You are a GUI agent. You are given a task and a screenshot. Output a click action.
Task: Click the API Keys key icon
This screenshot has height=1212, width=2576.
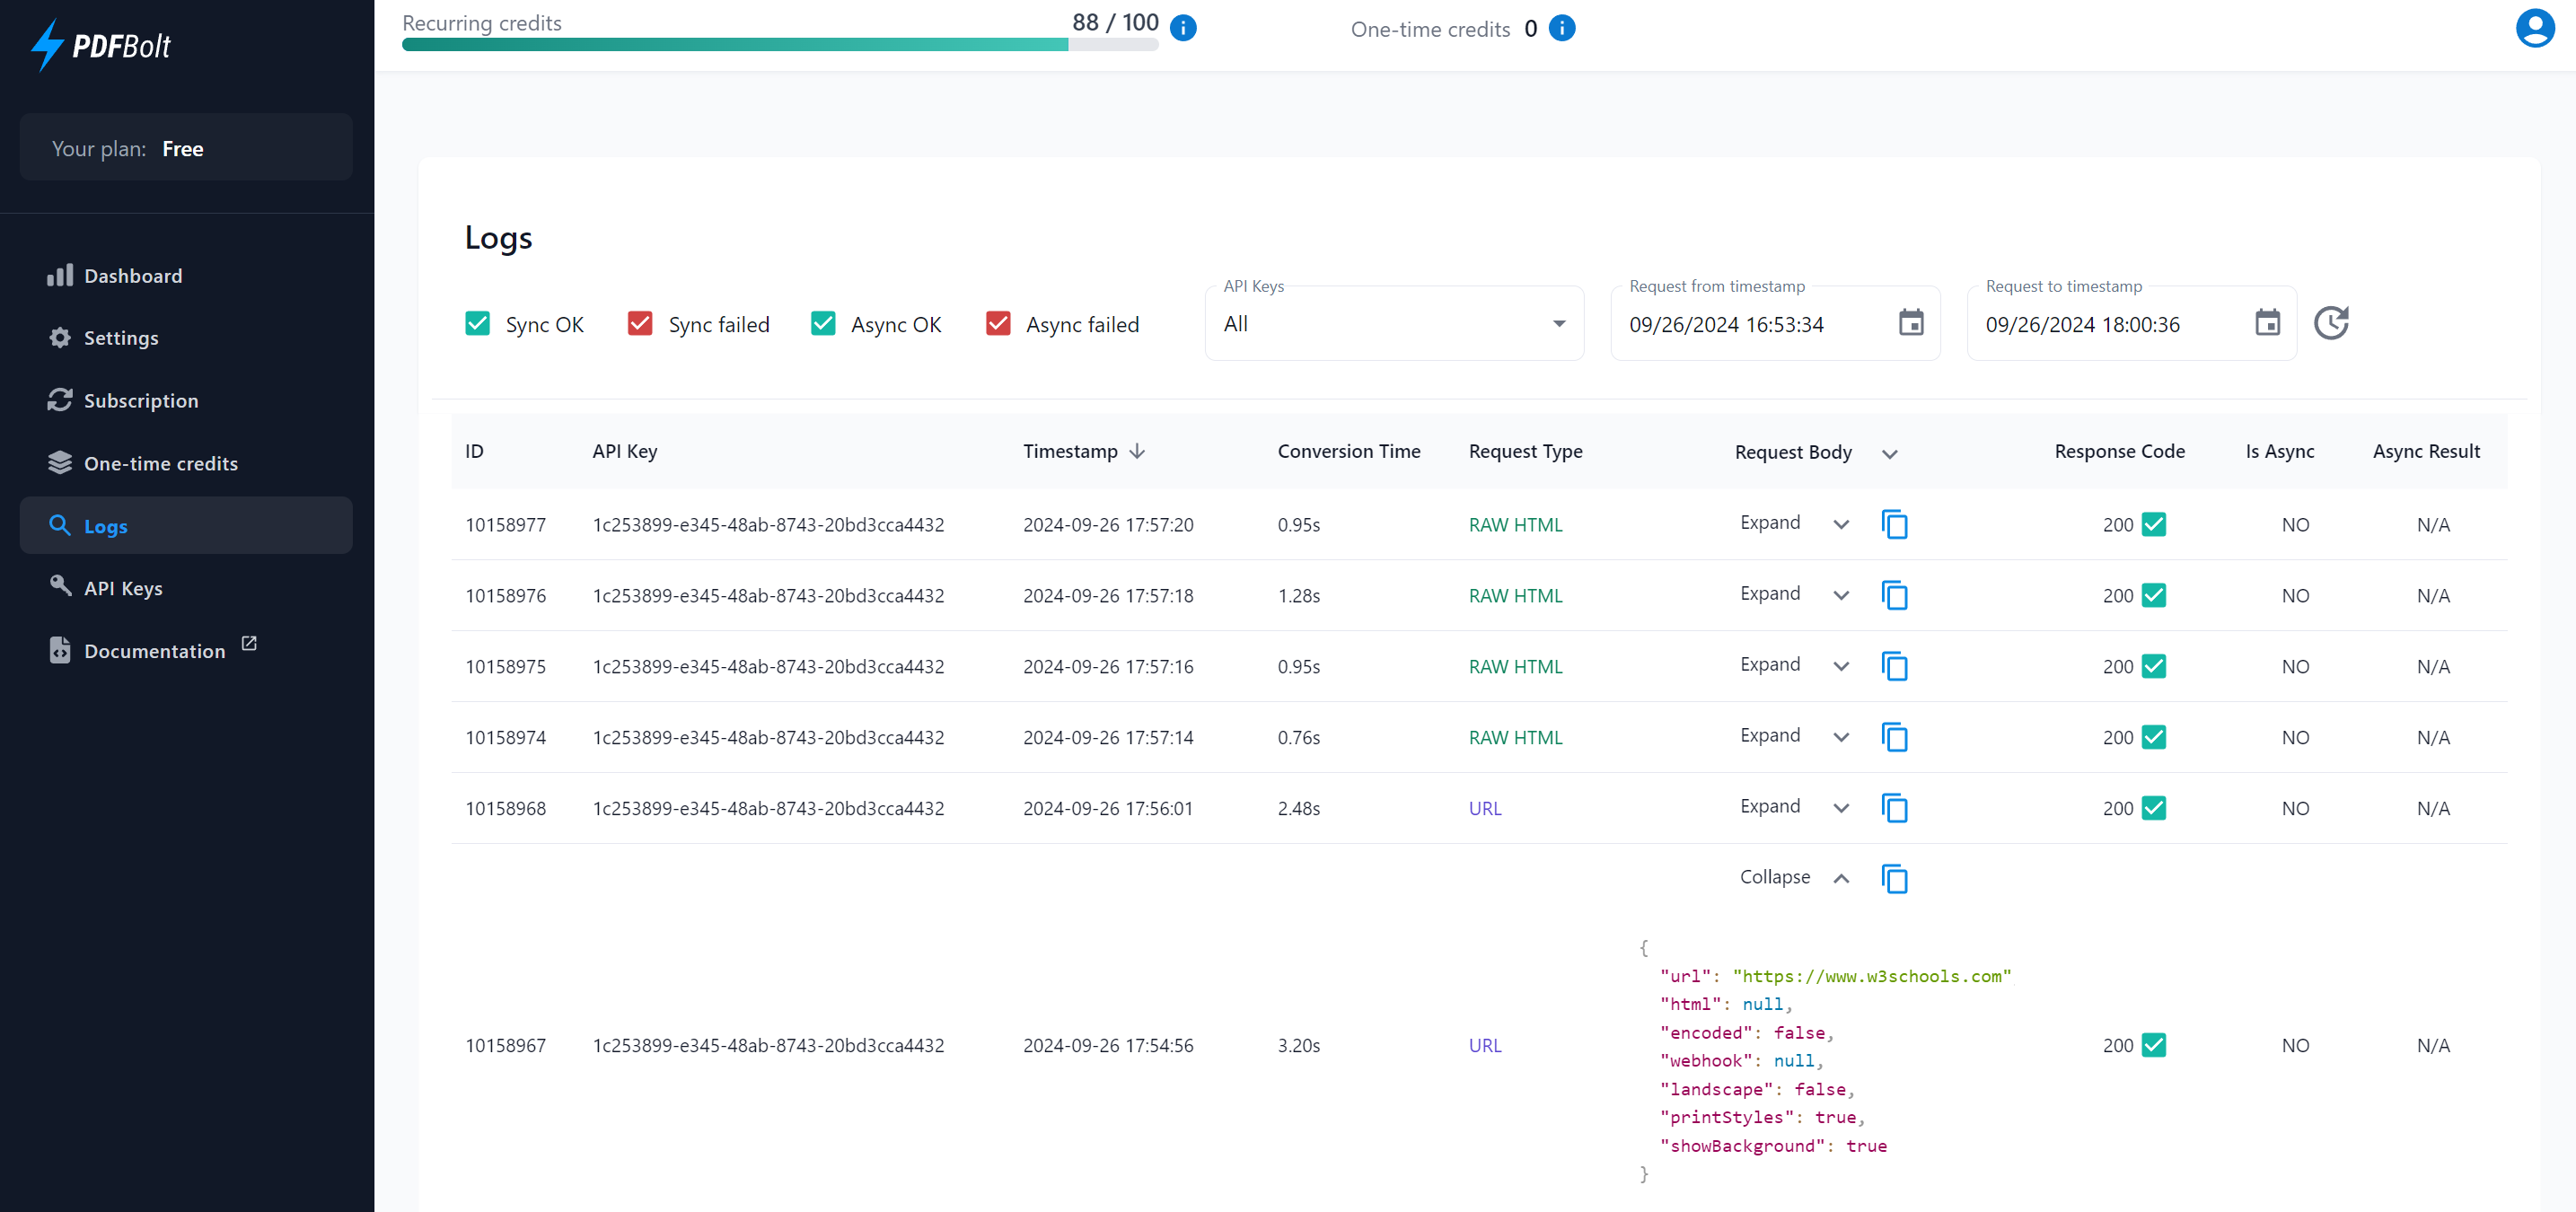click(60, 587)
